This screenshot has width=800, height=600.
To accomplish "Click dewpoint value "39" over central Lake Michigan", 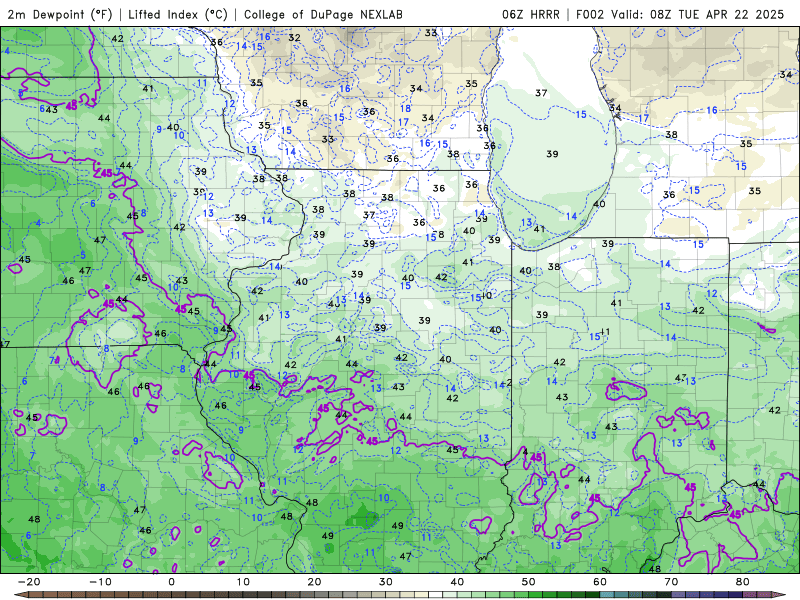I will 552,154.
